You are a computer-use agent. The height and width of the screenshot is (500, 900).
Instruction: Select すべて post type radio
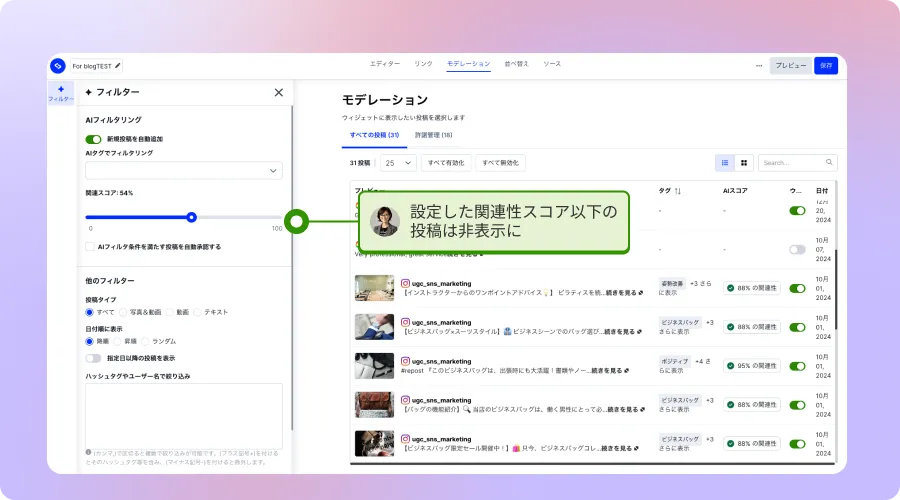89,312
